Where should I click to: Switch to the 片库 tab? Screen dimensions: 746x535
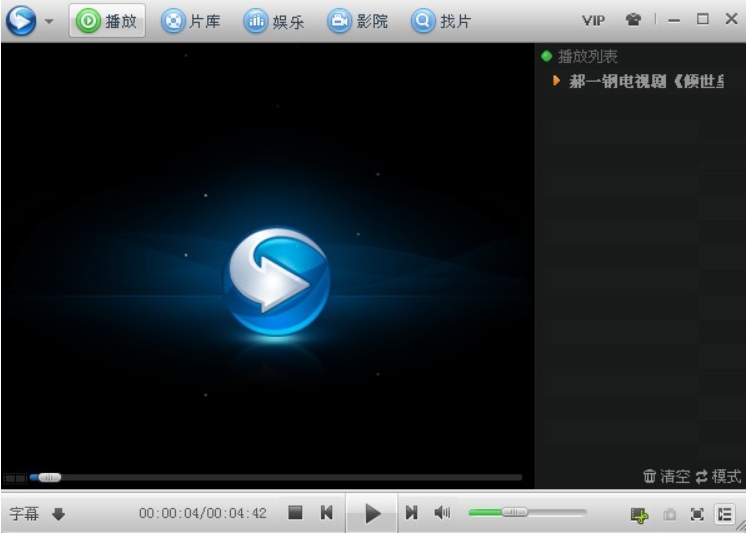191,20
